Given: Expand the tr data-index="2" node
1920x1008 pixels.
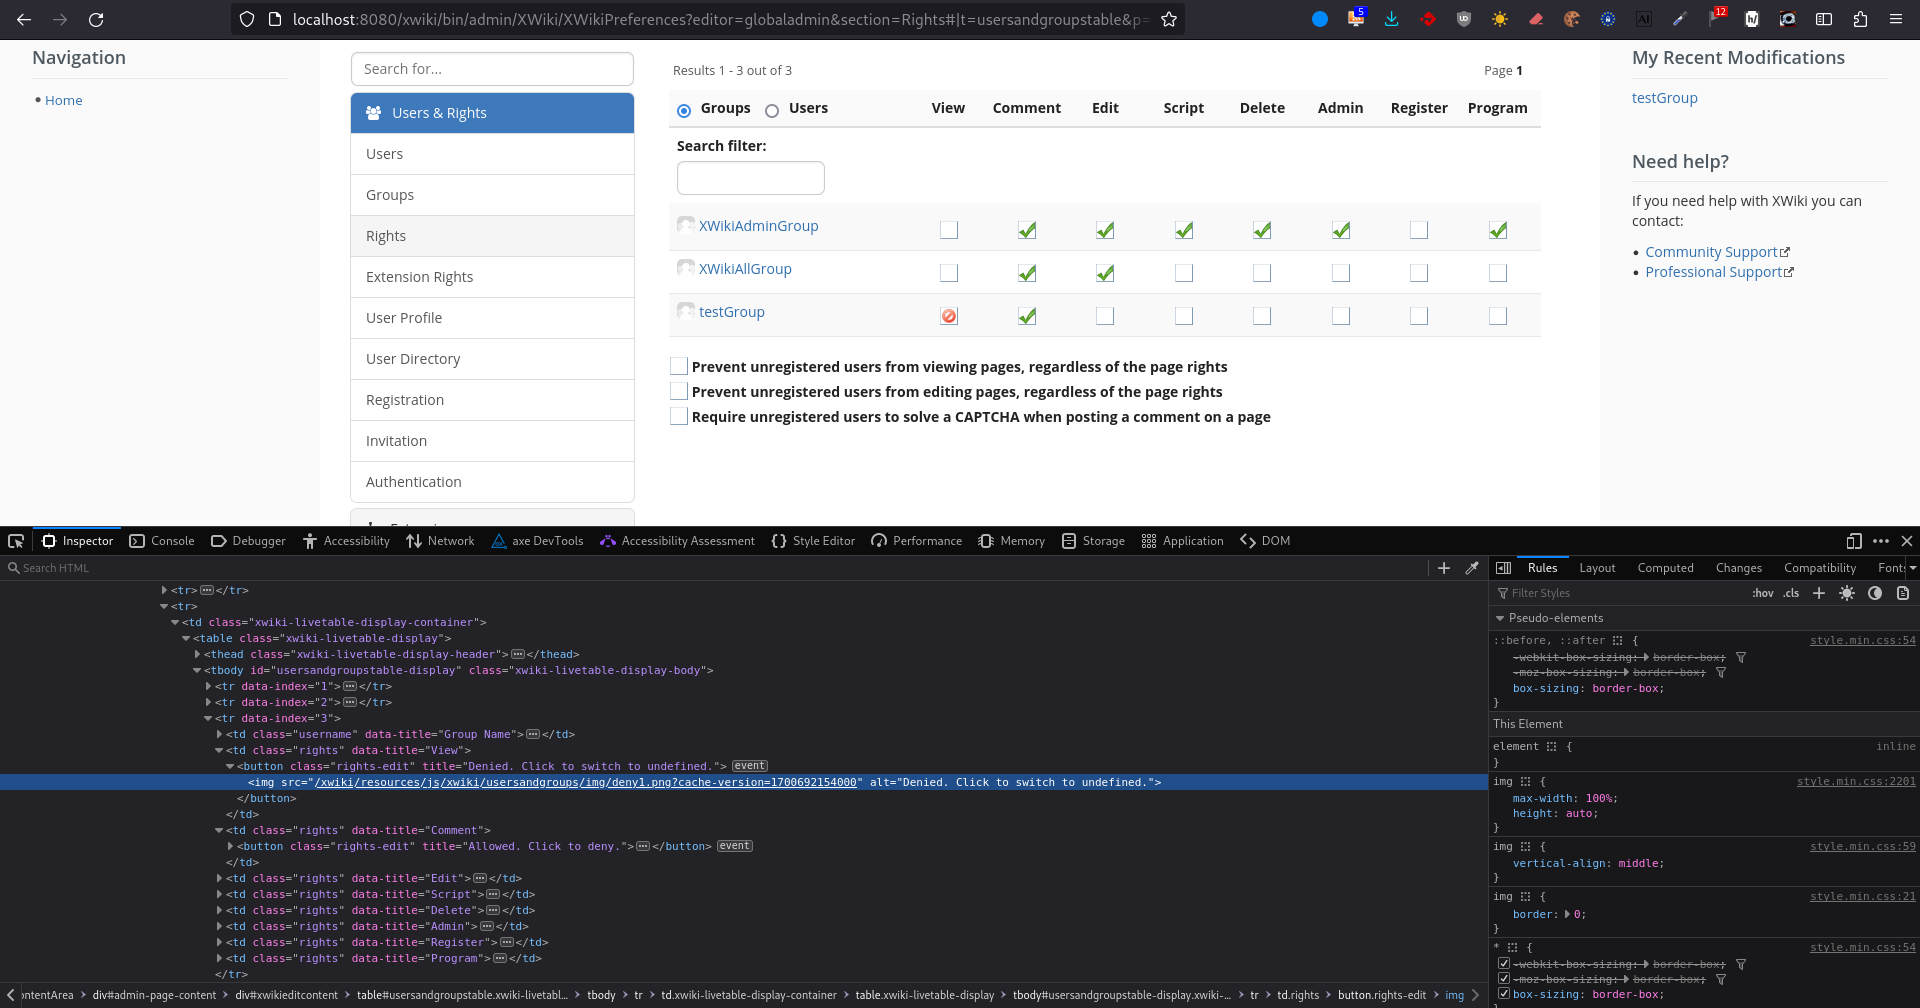Looking at the screenshot, I should (208, 702).
